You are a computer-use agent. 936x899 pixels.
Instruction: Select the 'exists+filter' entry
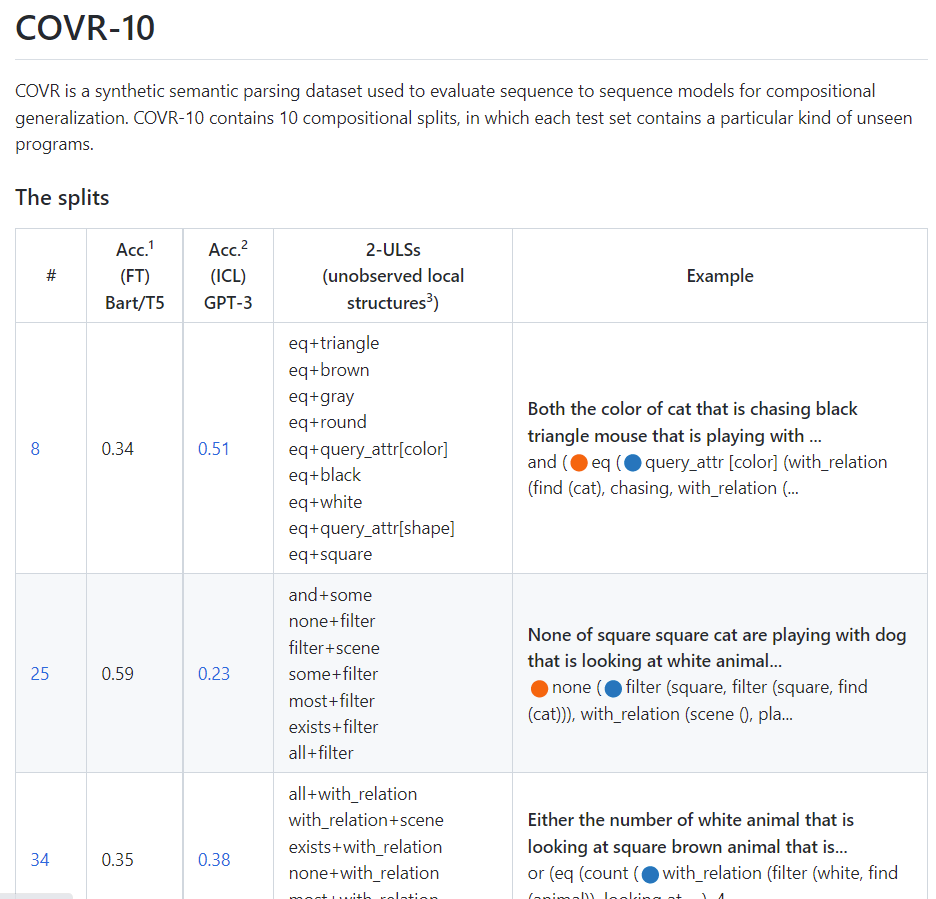pos(333,727)
